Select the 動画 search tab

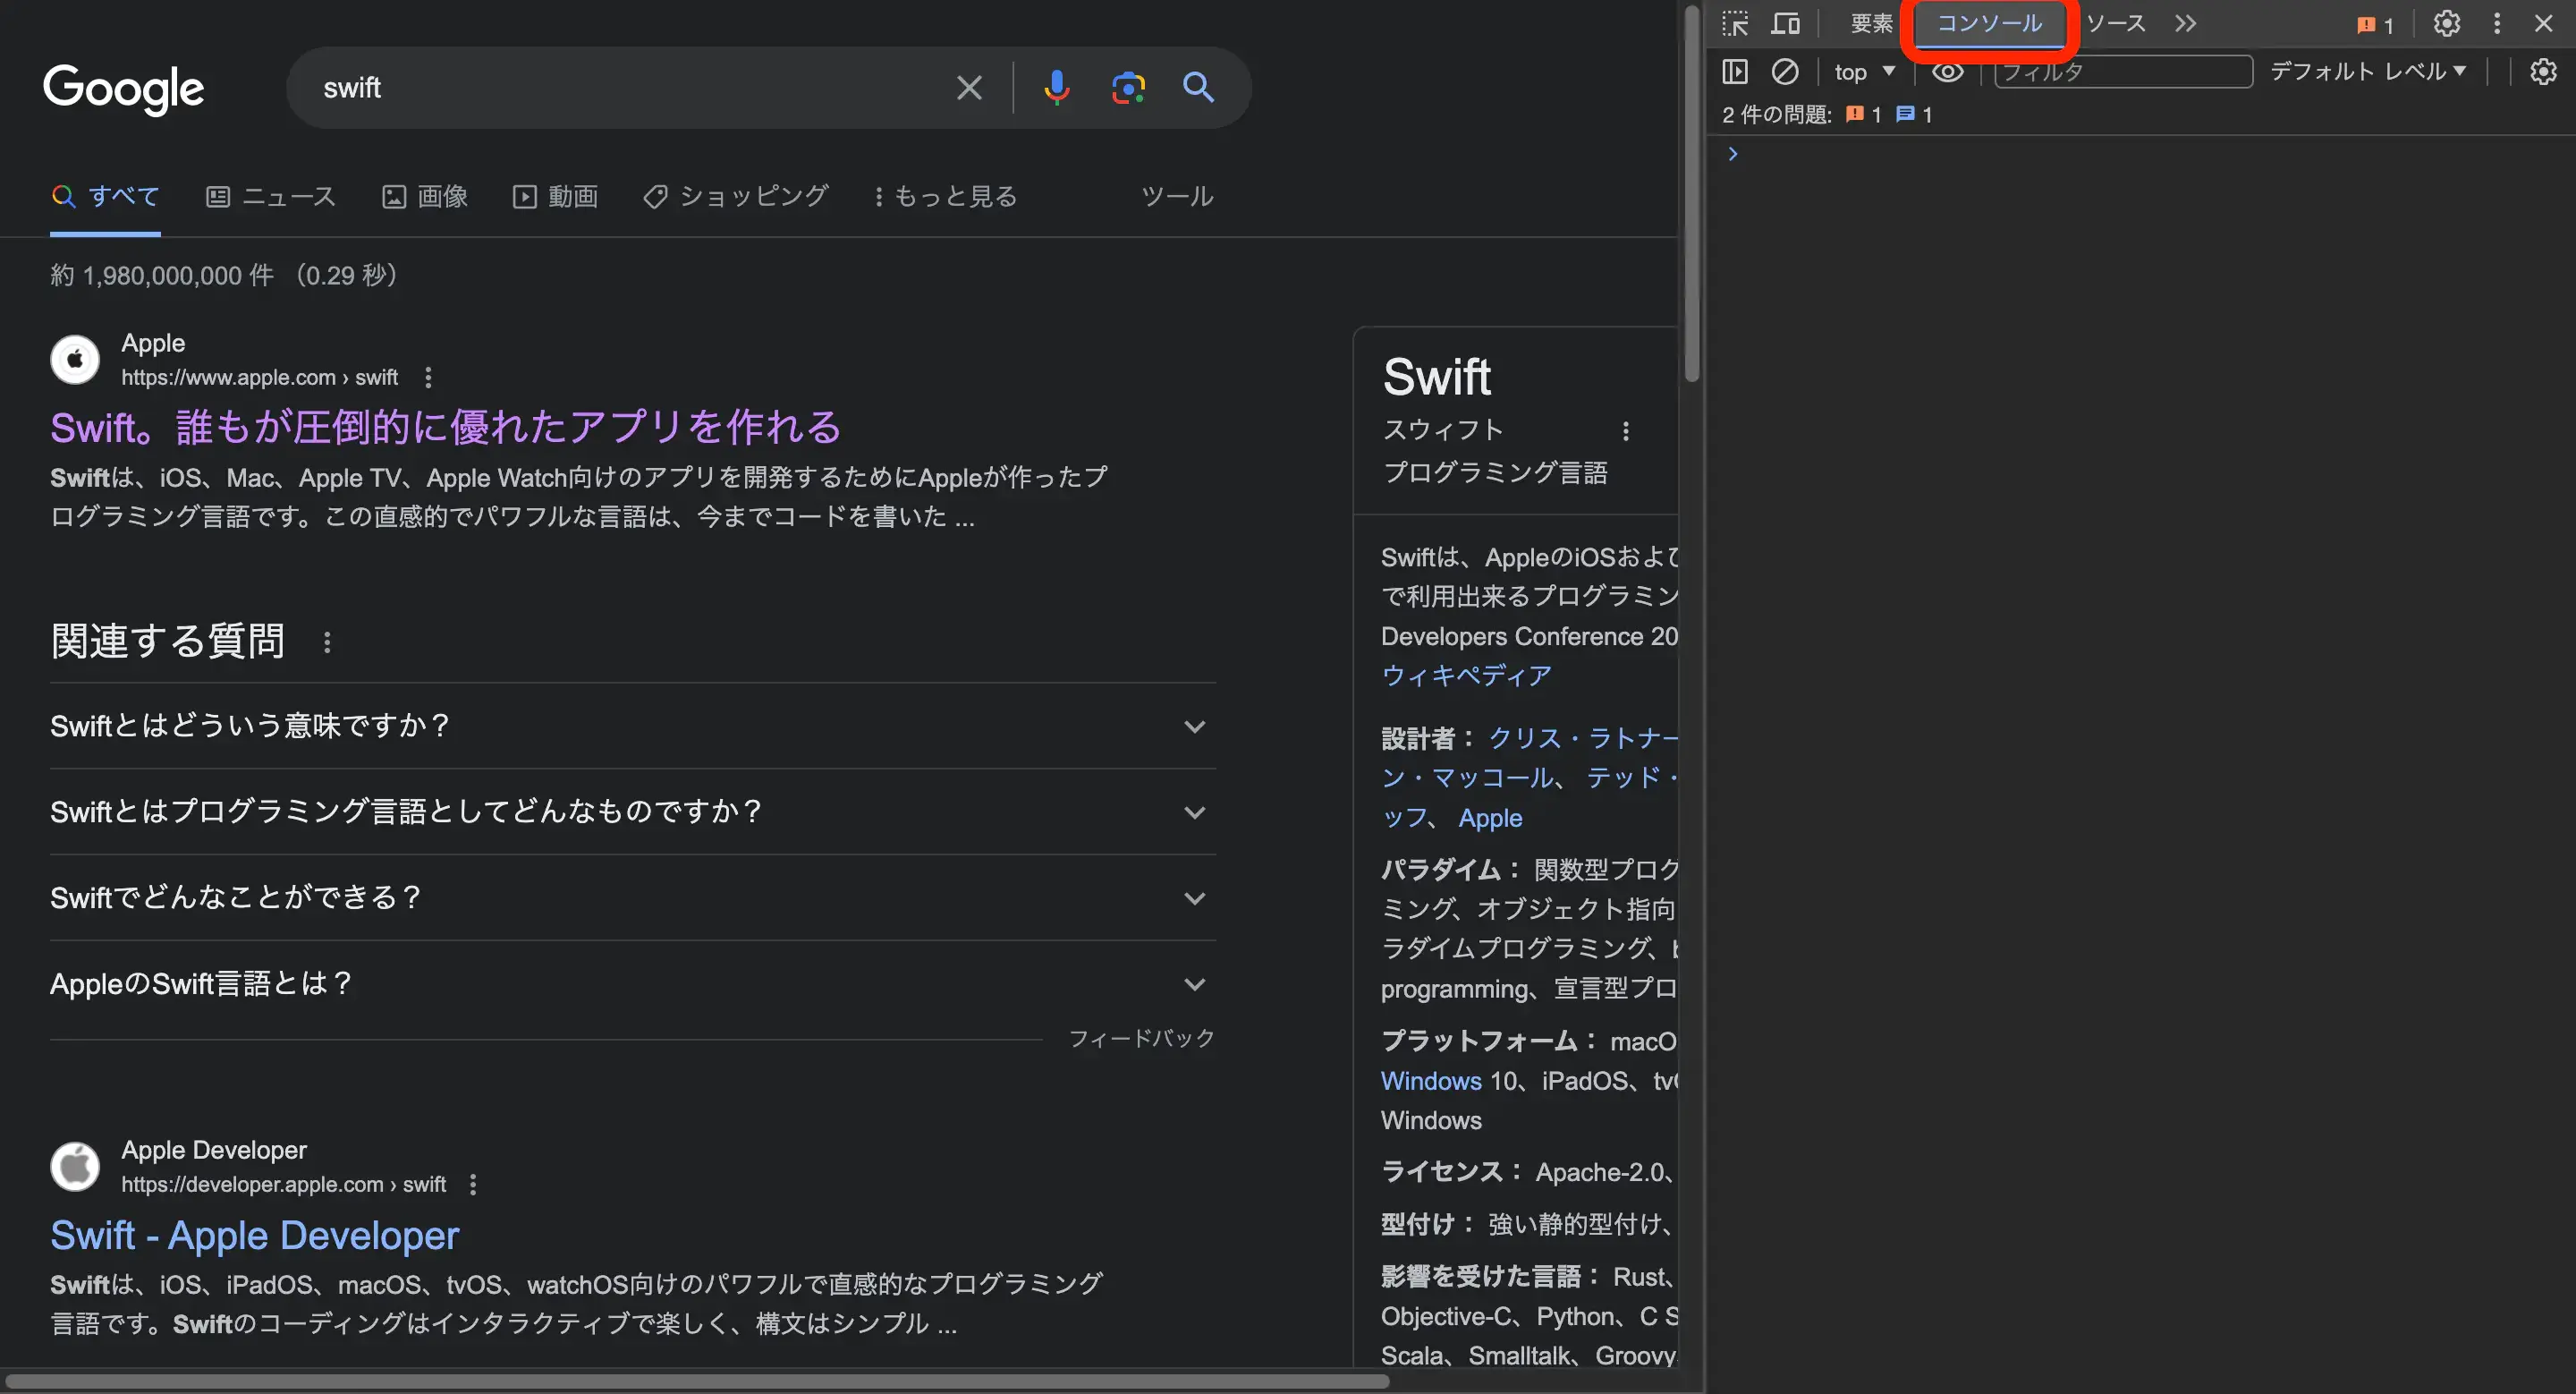coord(555,197)
